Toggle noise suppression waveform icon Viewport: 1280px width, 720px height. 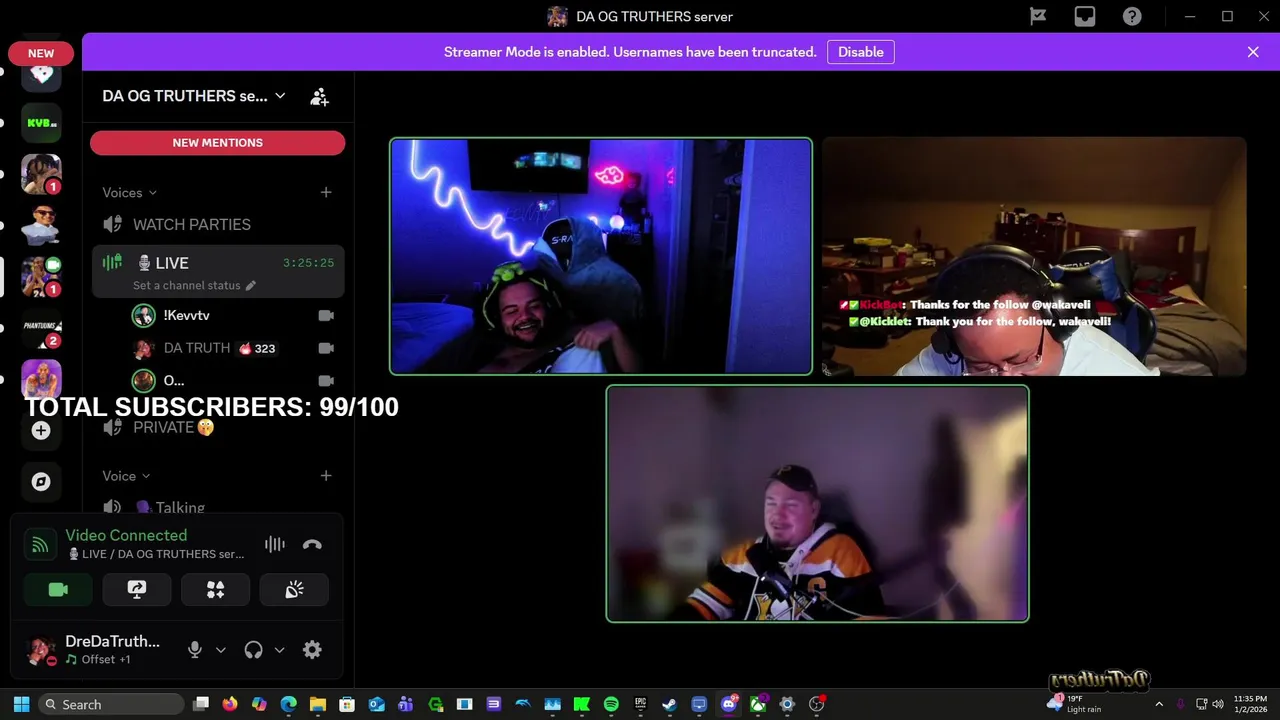coord(275,544)
